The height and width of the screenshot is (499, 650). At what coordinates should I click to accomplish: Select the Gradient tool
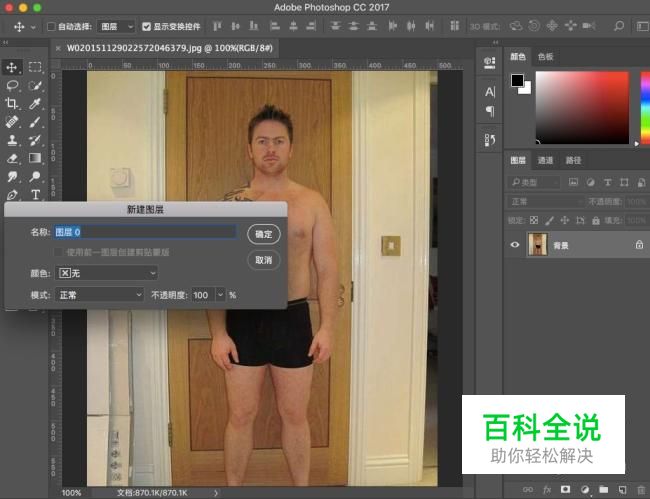click(35, 158)
